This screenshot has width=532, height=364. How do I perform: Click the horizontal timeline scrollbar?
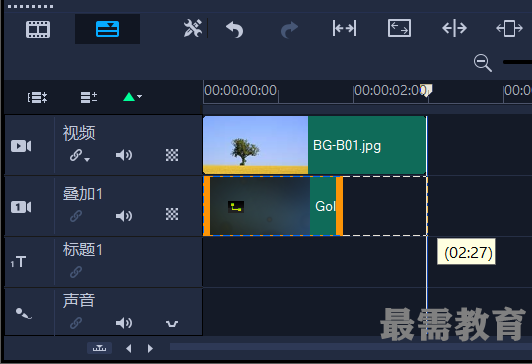pos(351,346)
